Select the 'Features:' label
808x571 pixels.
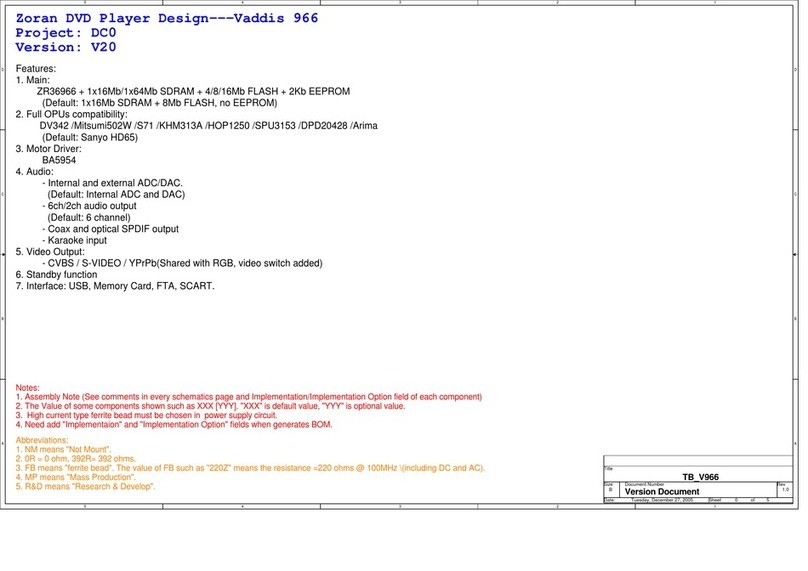pos(36,69)
